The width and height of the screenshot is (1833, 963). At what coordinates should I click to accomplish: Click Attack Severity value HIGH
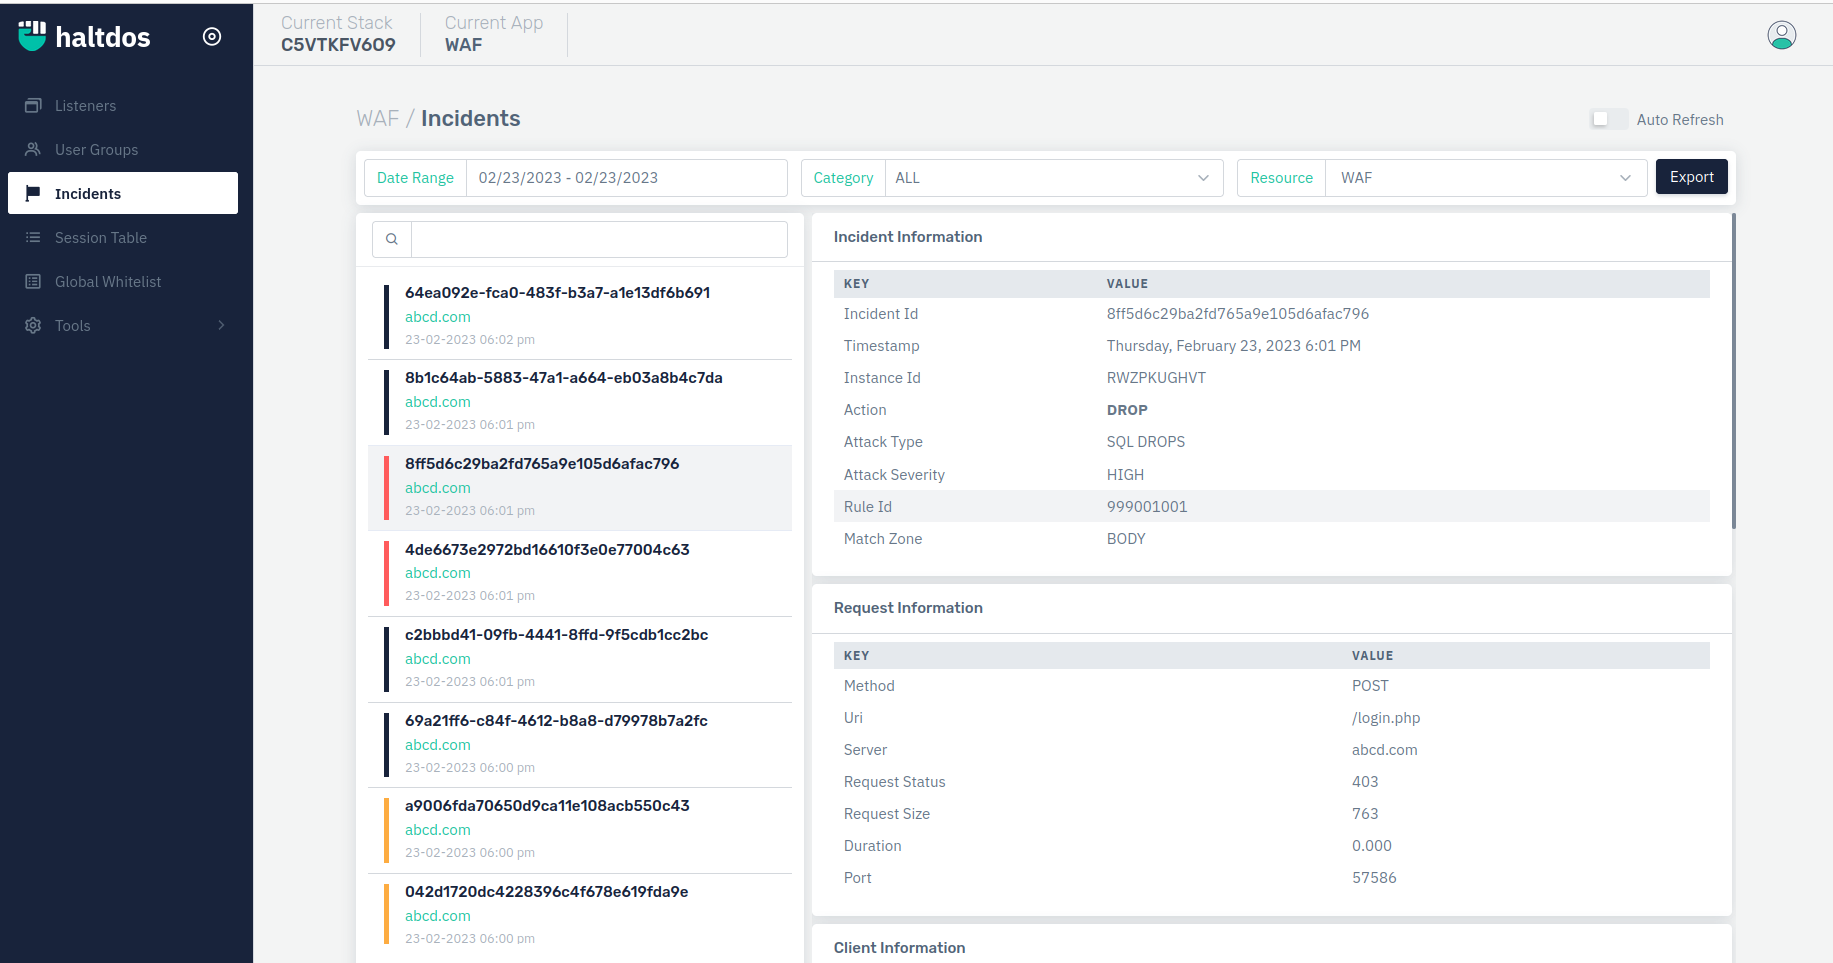[1125, 475]
